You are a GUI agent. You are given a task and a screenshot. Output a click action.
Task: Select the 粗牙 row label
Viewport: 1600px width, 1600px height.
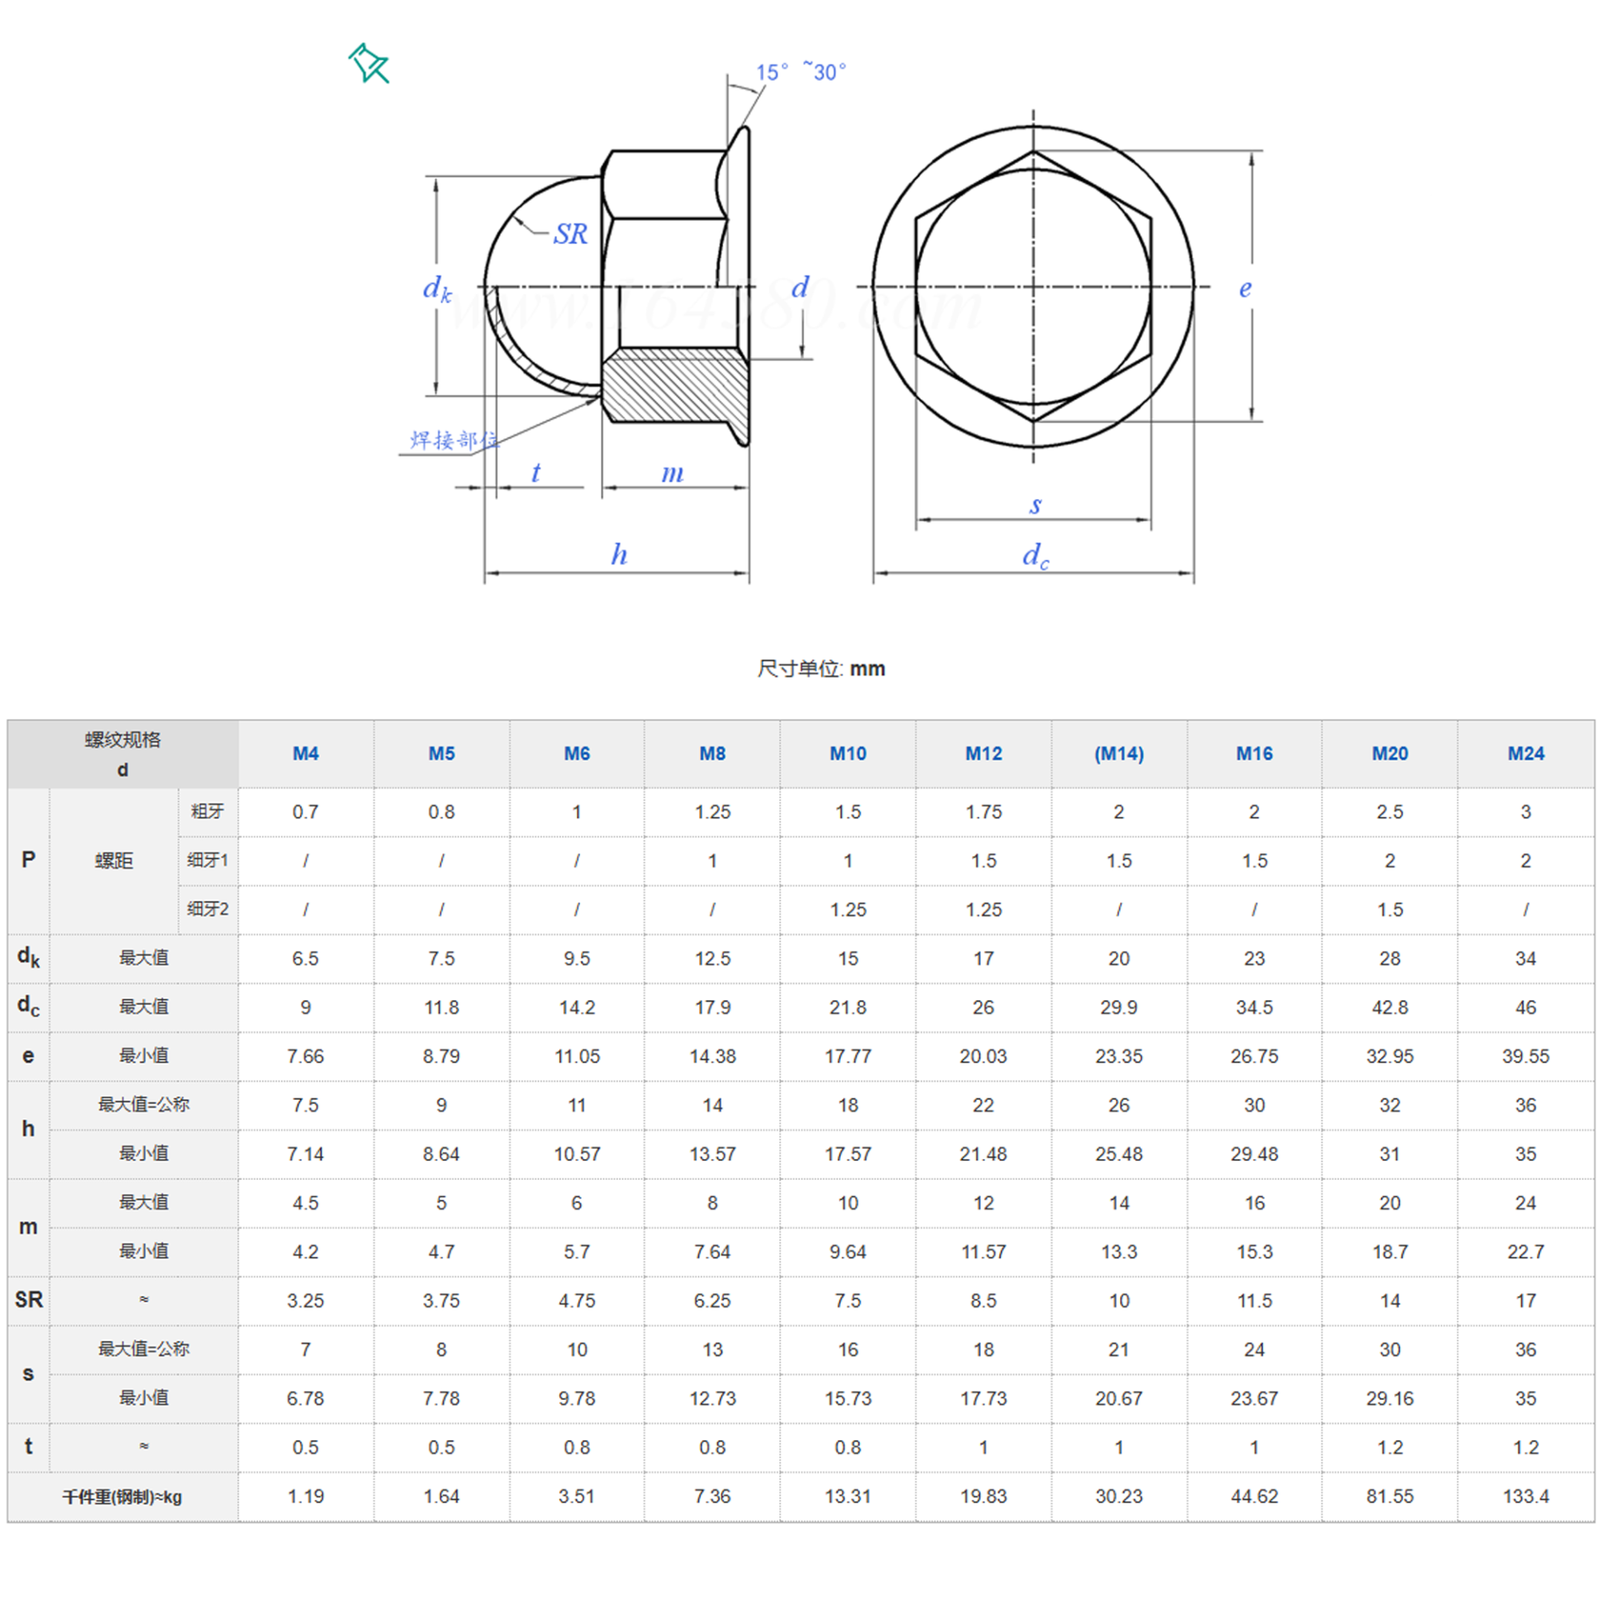[x=208, y=811]
